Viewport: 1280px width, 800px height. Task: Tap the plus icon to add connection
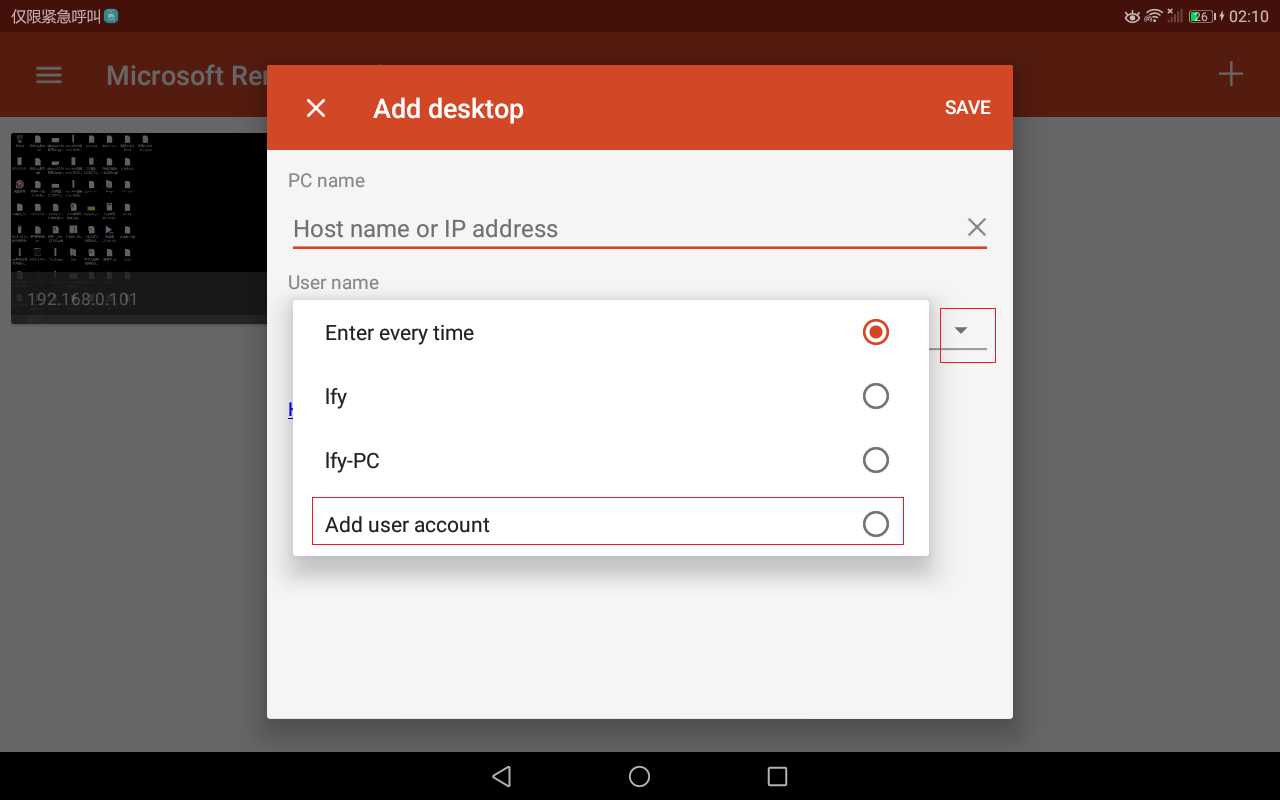[x=1231, y=74]
